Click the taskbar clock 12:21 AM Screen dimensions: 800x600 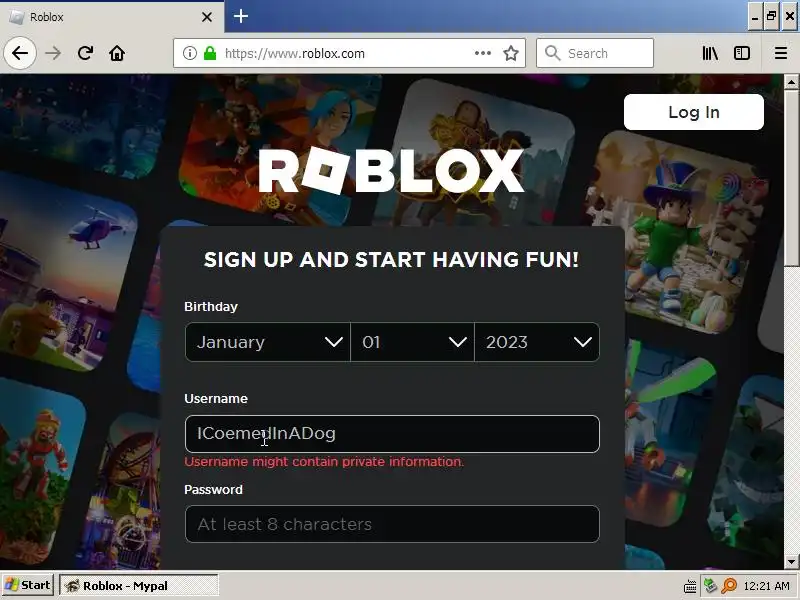766,586
